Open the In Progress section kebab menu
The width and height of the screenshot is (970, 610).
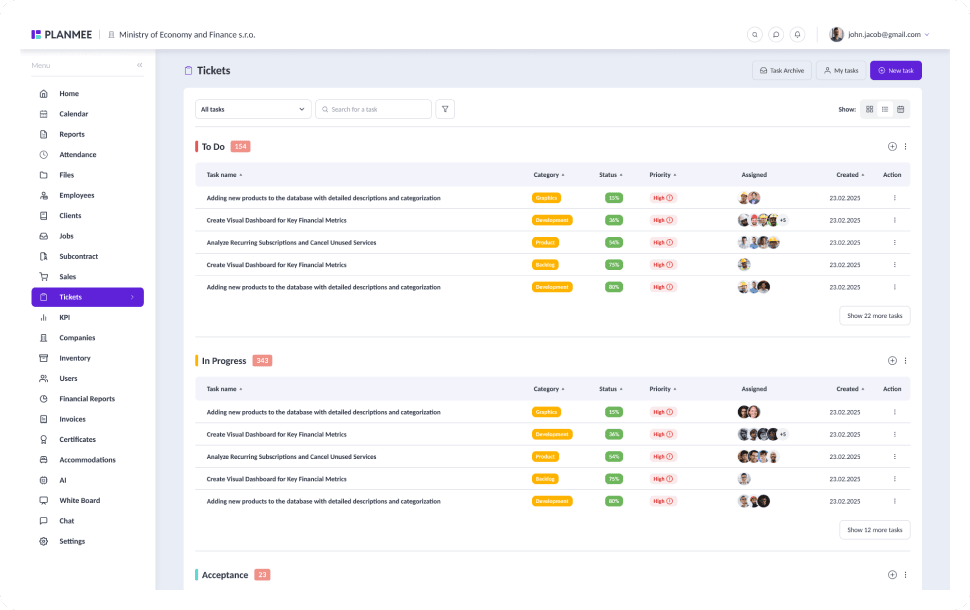(x=906, y=361)
